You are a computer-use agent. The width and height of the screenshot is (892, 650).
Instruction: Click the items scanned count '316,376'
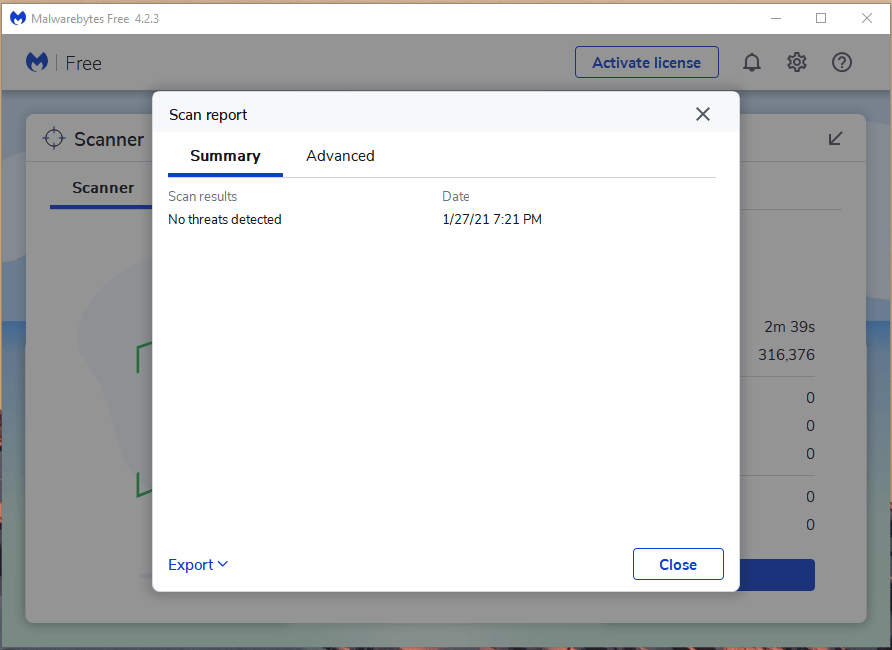(x=786, y=355)
